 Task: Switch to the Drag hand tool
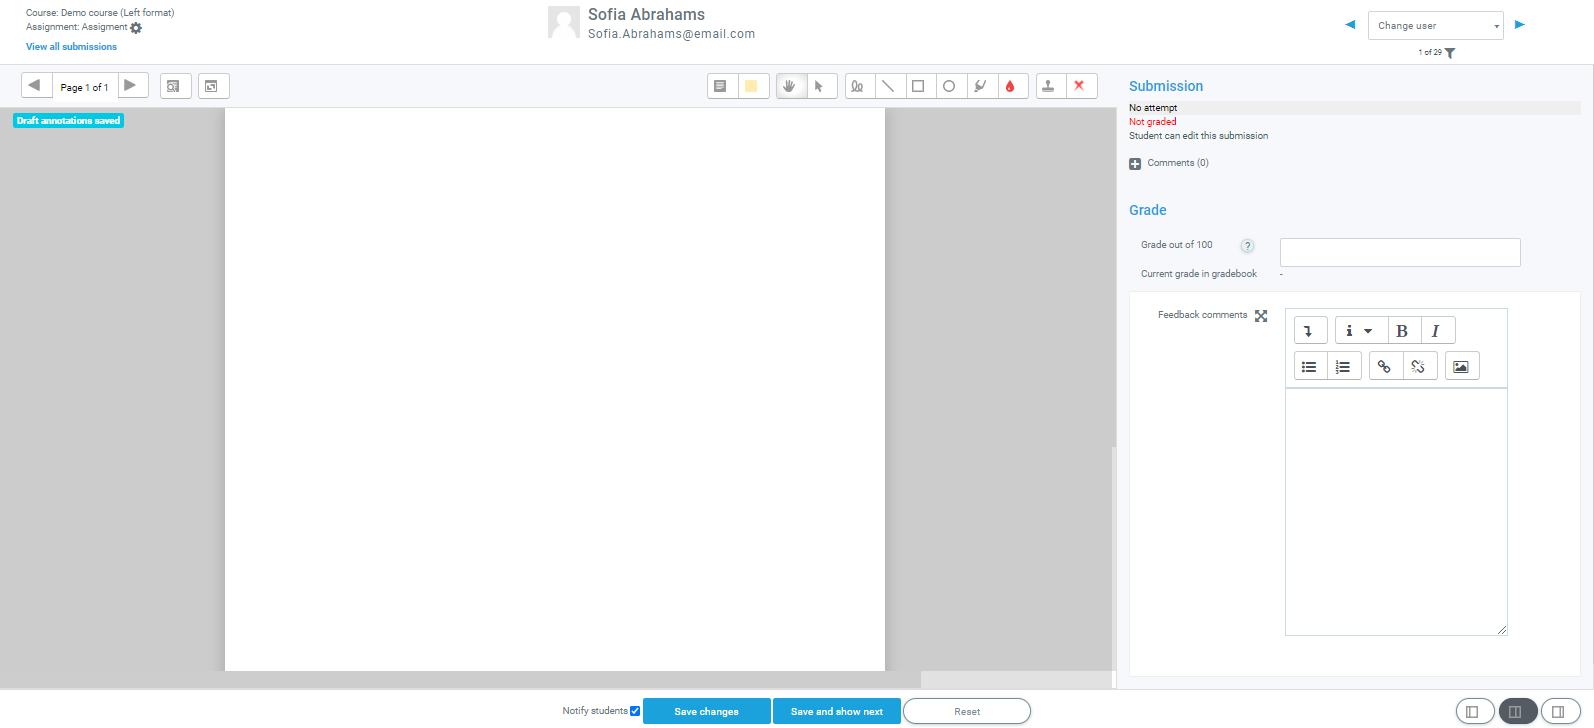pyautogui.click(x=789, y=87)
